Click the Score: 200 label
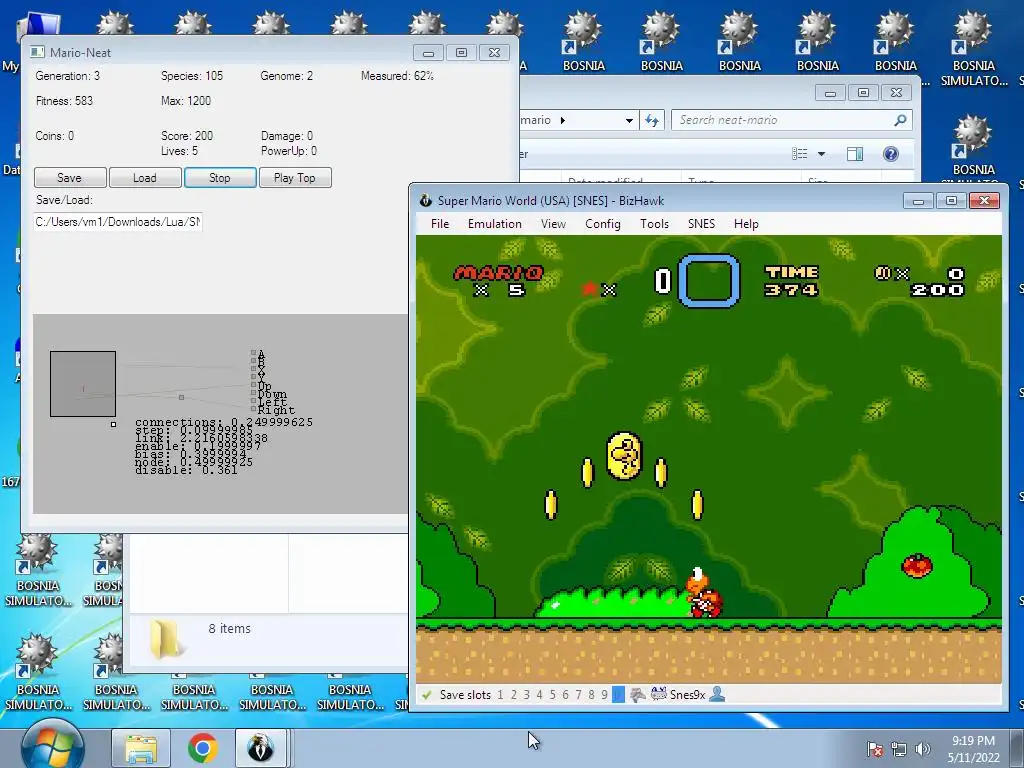This screenshot has width=1024, height=768. pos(187,136)
